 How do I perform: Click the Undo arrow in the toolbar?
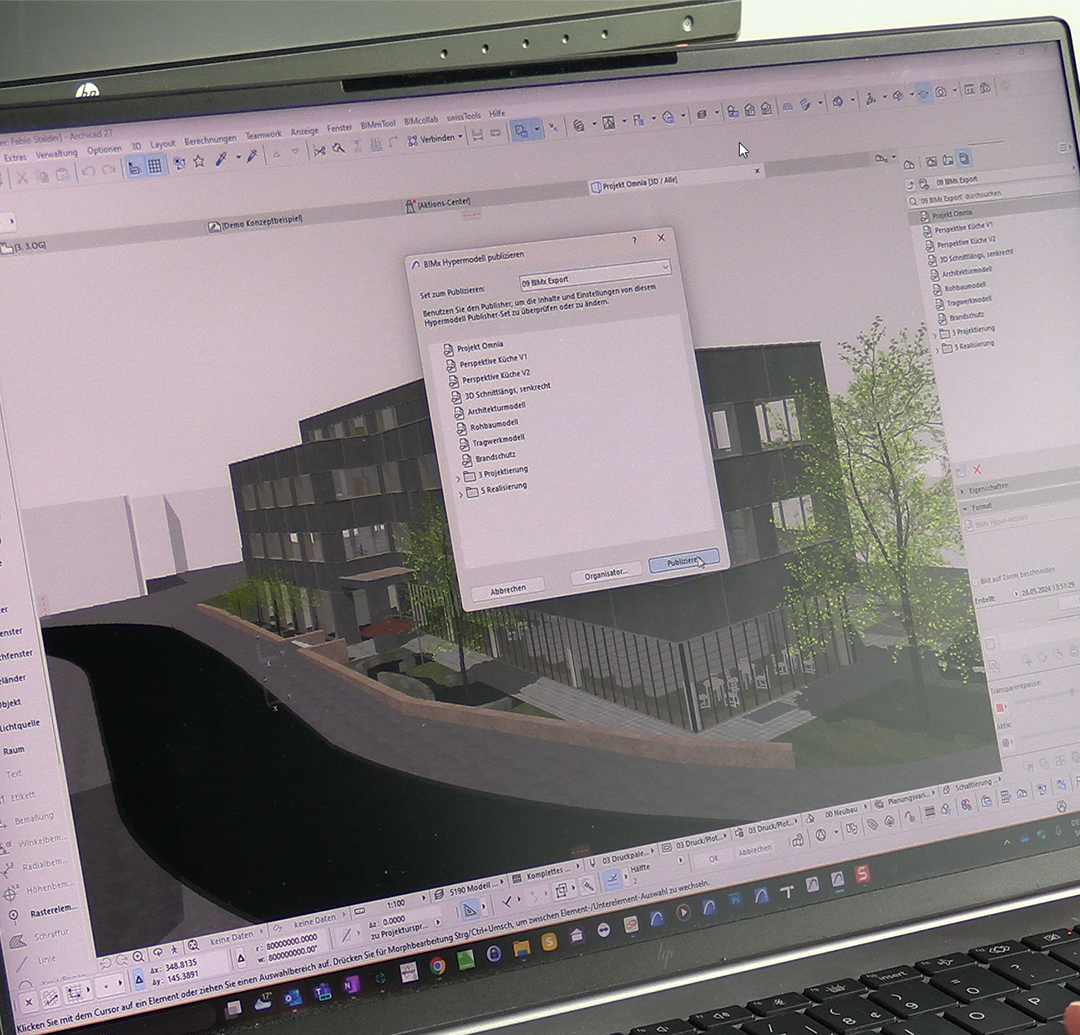pos(87,171)
